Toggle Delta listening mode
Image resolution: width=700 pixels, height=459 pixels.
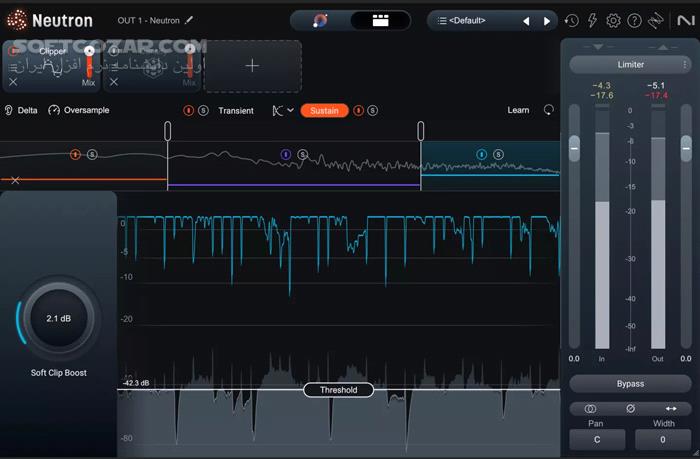[x=21, y=110]
